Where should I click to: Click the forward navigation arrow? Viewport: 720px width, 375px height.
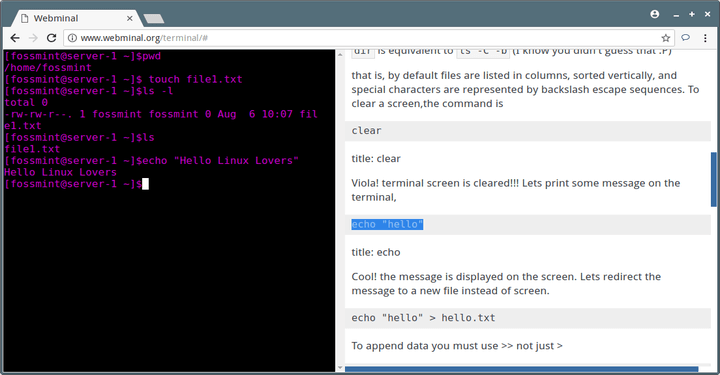[x=33, y=38]
